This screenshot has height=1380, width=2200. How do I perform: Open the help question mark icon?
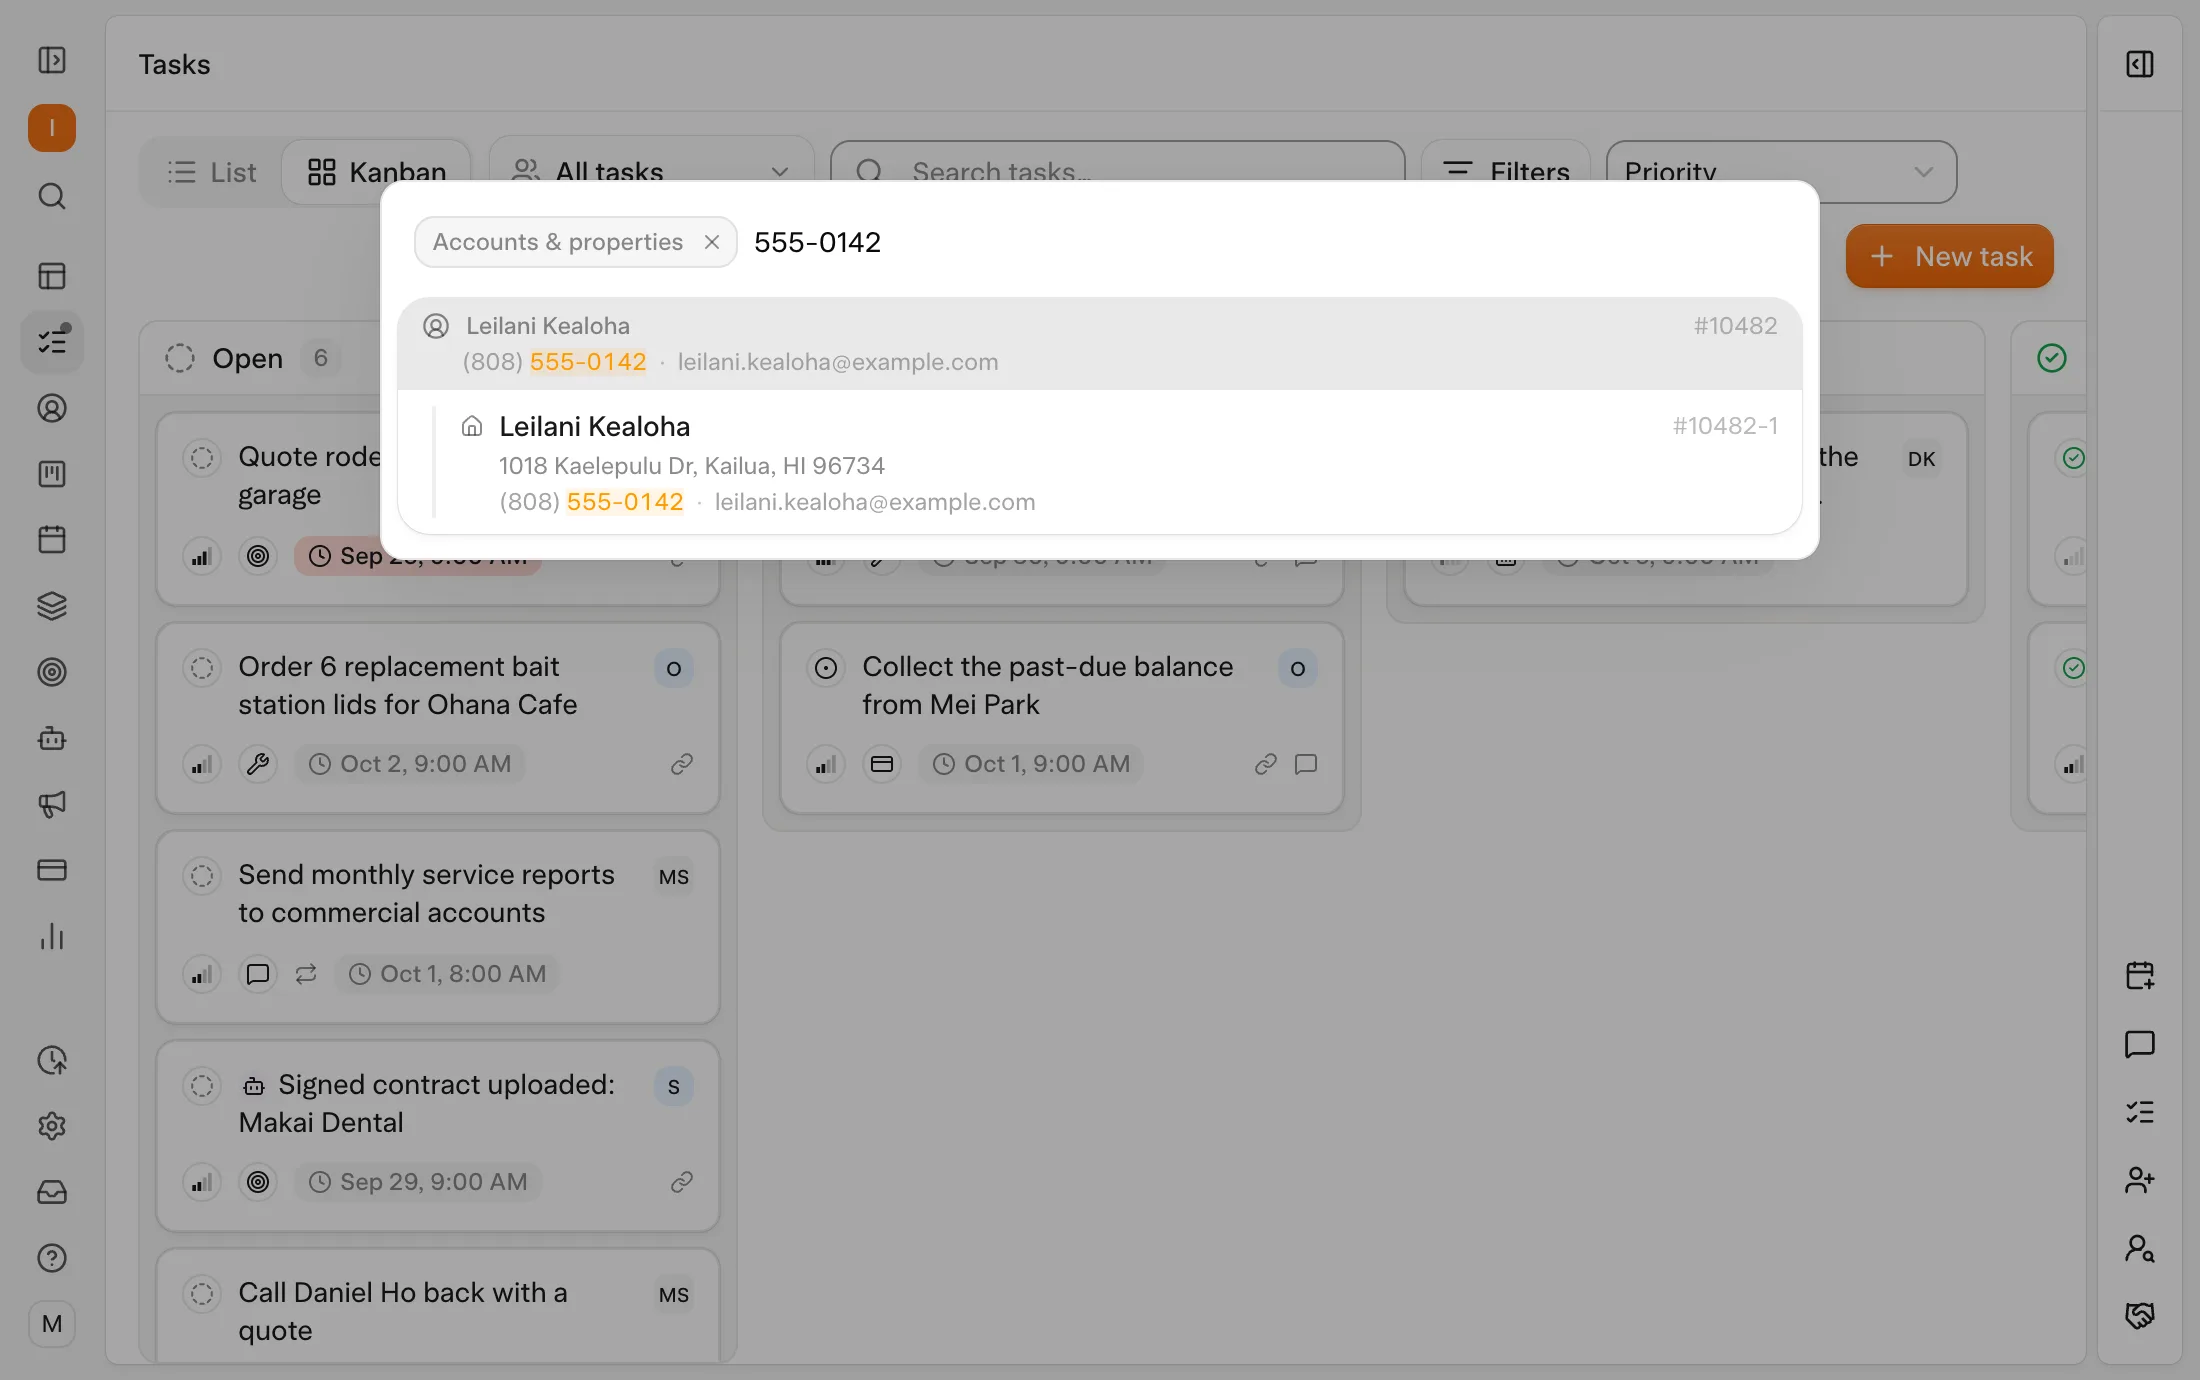tap(52, 1258)
